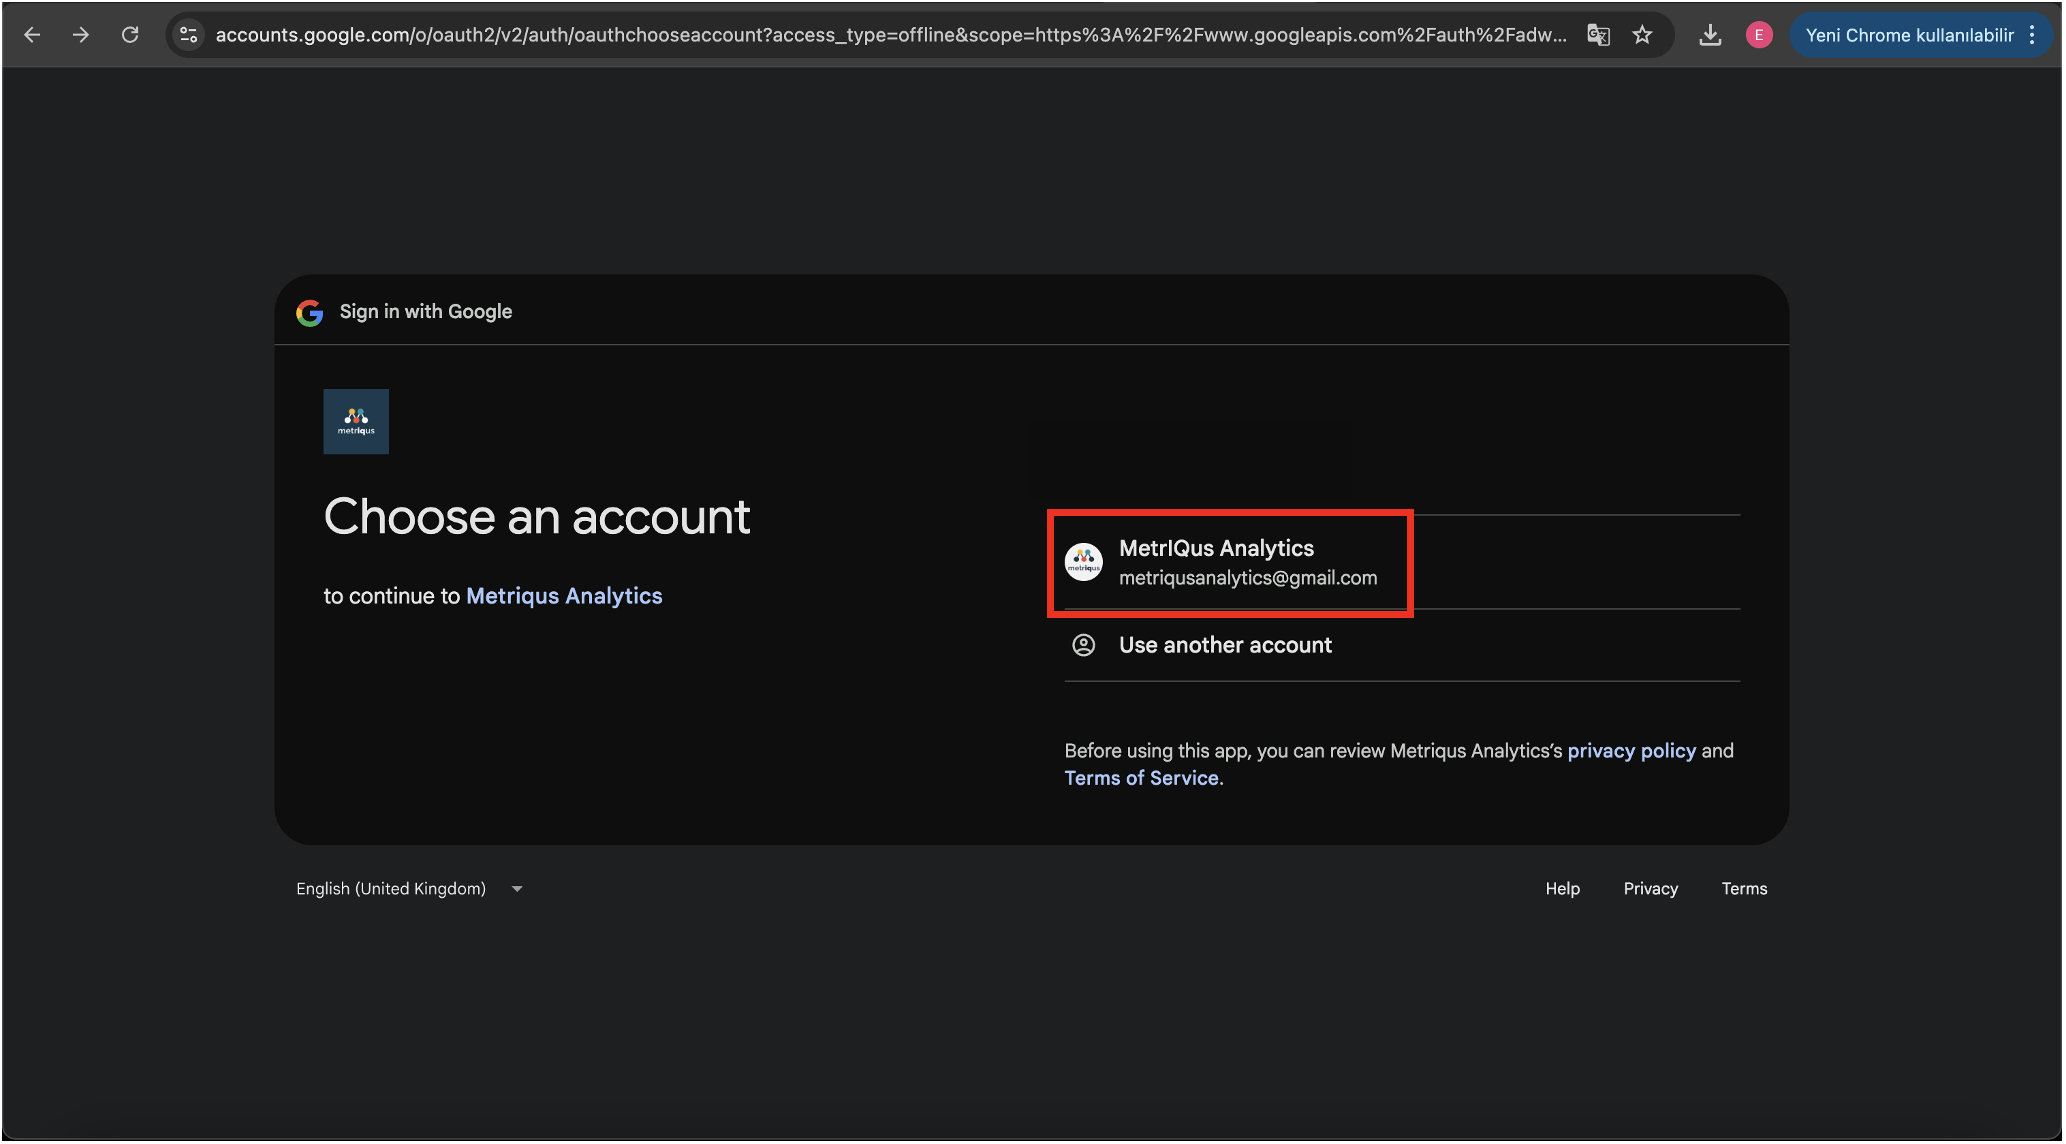Expand the English (United Kingdom) language dropdown
Viewport: 2066px width, 1144px height.
[x=410, y=889]
